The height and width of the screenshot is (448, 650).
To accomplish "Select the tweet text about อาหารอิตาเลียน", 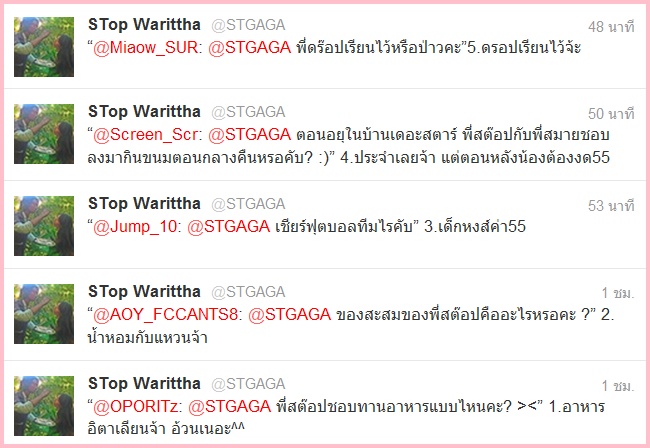I will [x=346, y=417].
